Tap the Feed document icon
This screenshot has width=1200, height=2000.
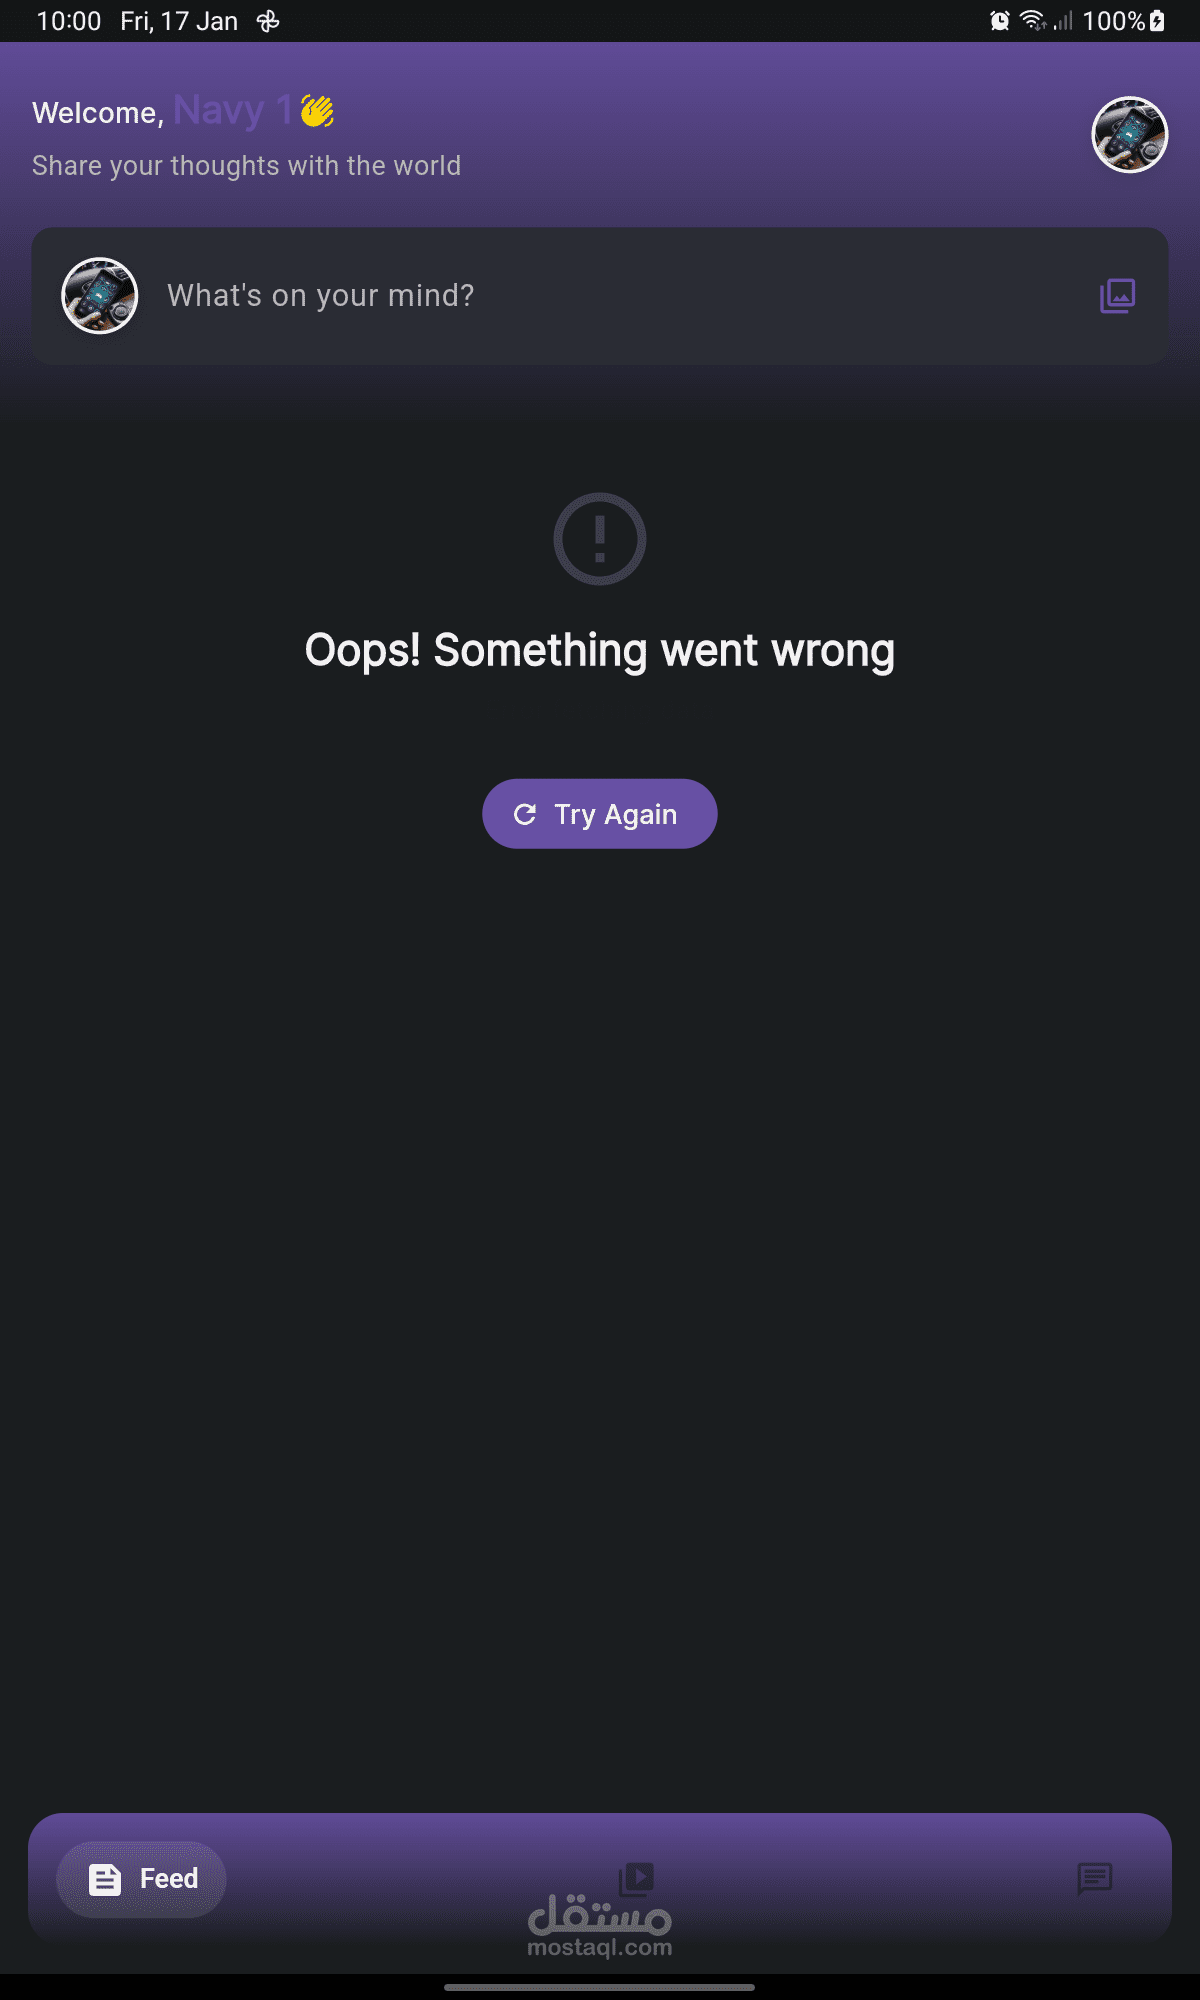click(105, 1880)
